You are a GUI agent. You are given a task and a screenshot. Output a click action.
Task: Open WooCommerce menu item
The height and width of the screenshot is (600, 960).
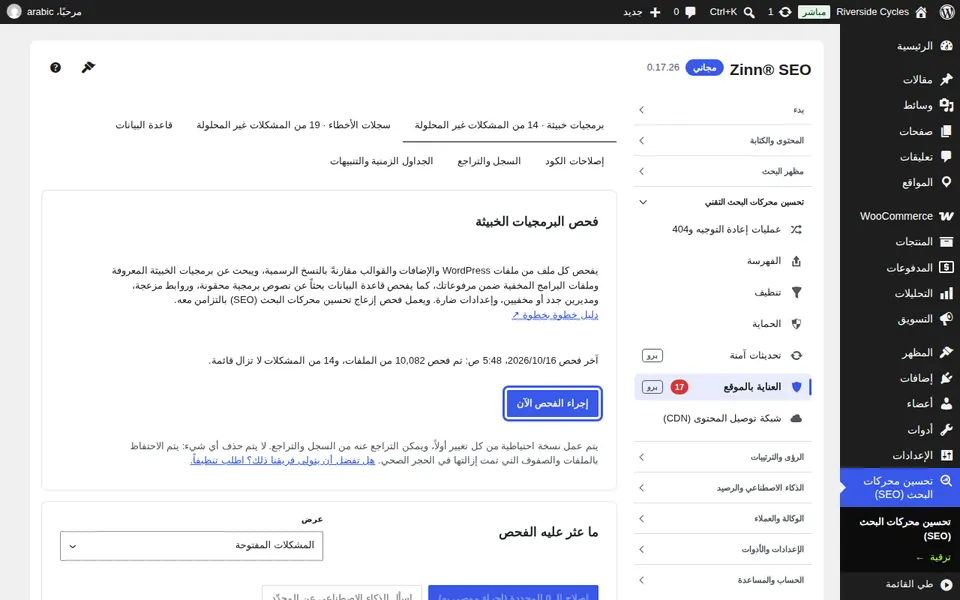coord(900,216)
